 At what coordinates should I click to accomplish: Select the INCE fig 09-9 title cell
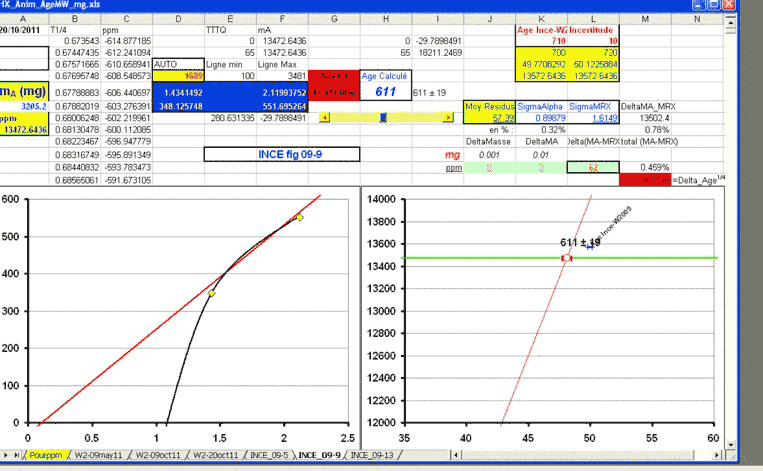tap(282, 154)
